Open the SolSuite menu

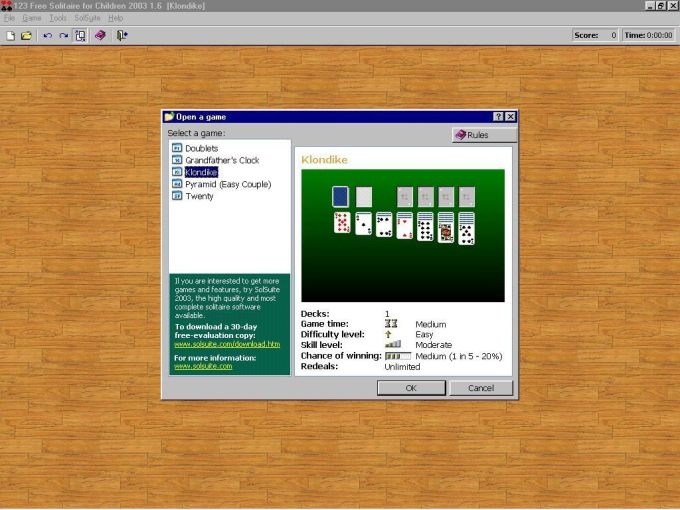point(87,18)
